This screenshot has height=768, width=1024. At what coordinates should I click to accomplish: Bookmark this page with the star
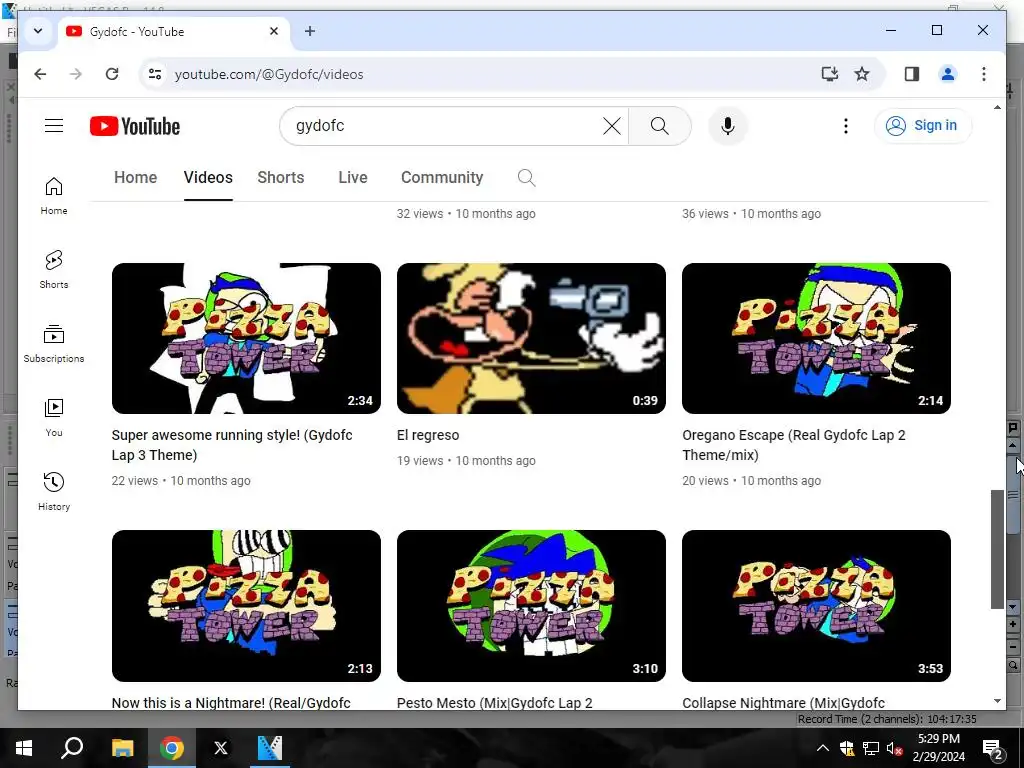coord(862,74)
